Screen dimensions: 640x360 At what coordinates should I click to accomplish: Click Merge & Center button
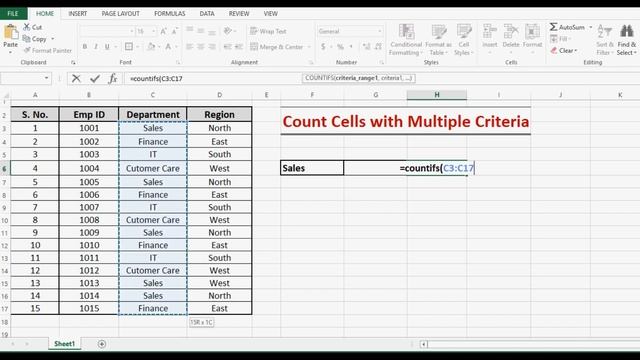(276, 47)
